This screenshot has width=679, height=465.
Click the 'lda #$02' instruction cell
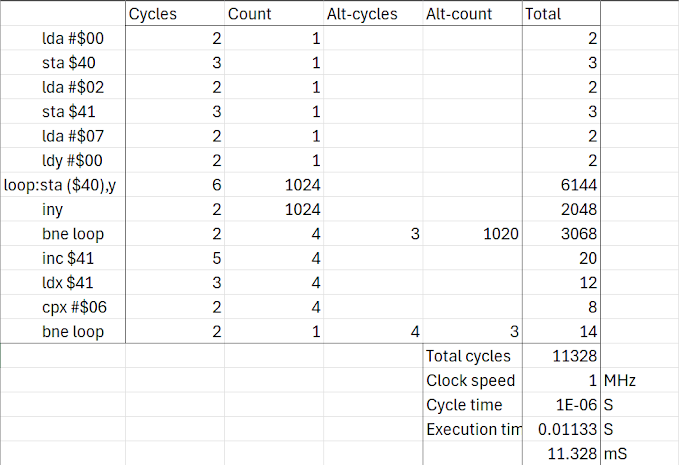(x=63, y=87)
